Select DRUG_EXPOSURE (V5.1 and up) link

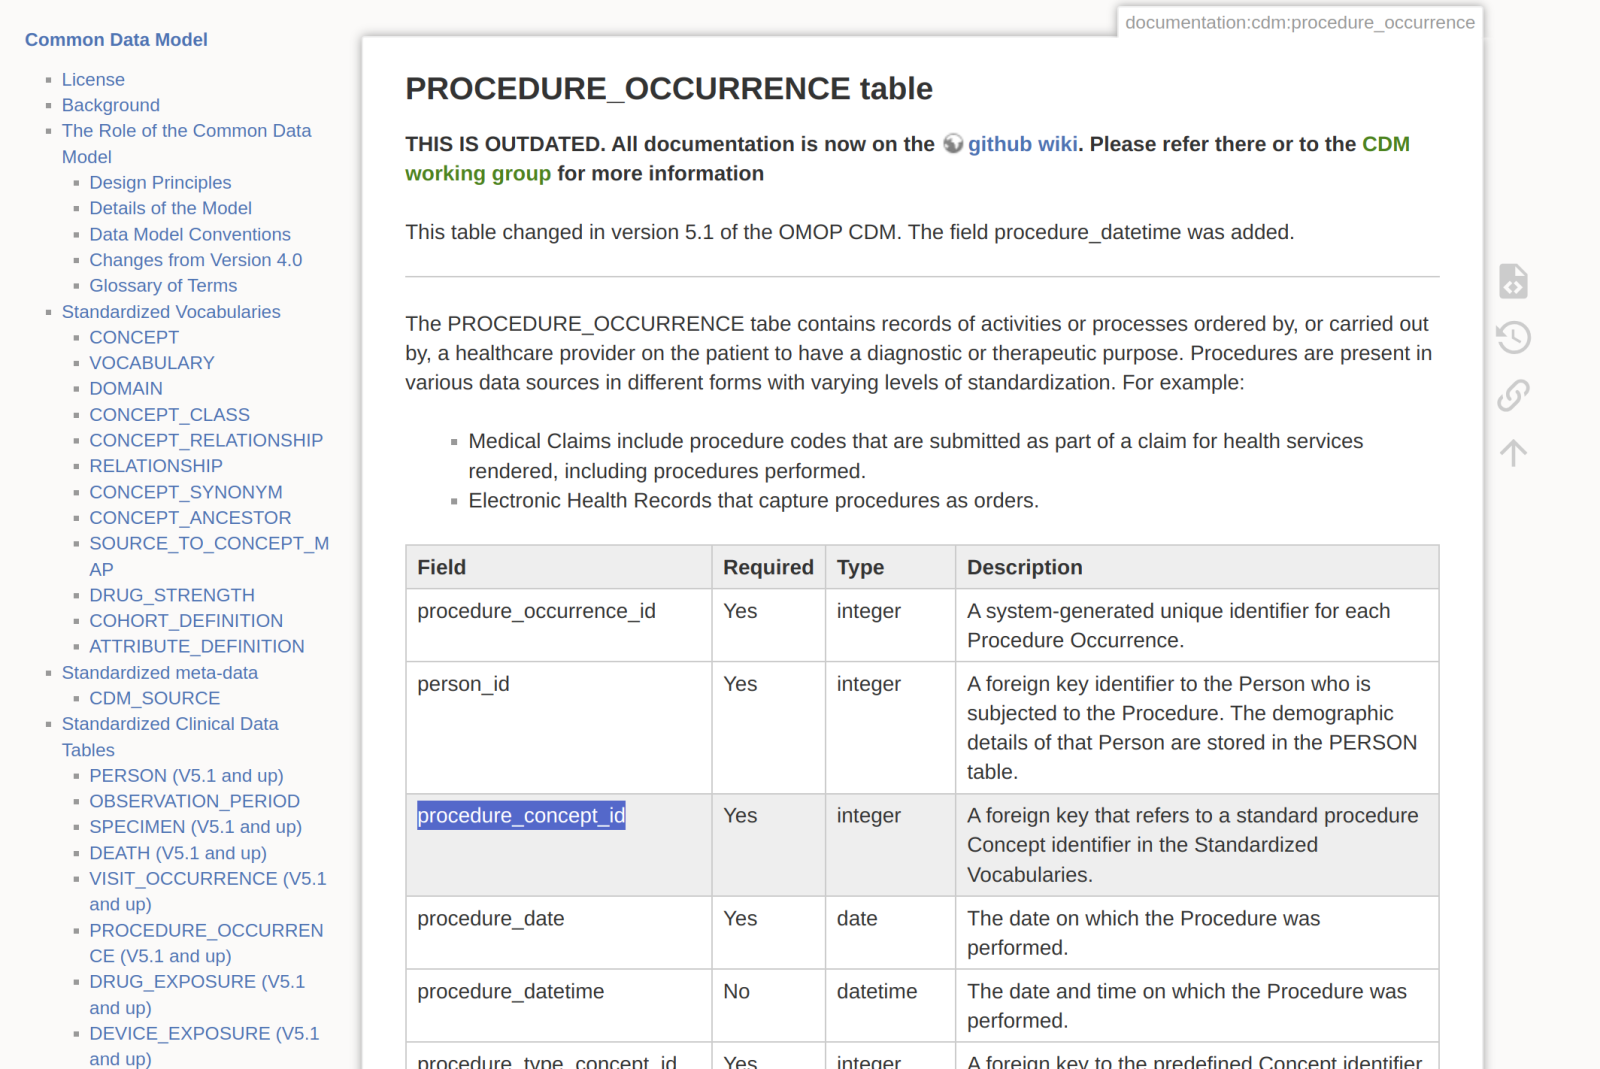(197, 982)
